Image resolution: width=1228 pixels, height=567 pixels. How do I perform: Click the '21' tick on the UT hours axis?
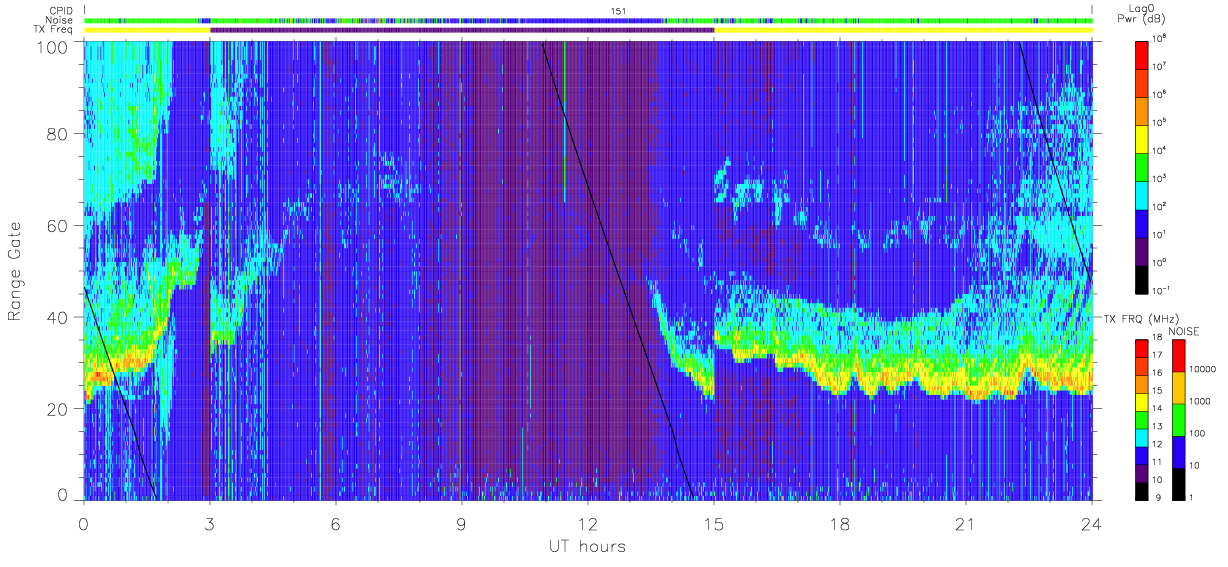tap(966, 524)
